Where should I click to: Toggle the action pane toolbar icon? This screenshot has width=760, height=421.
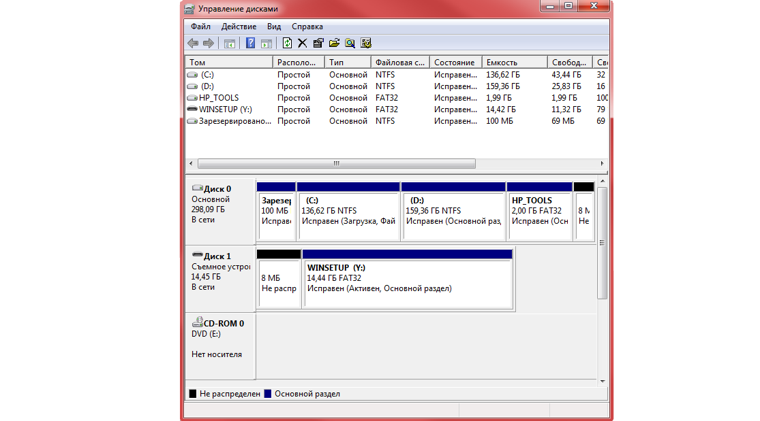click(266, 44)
